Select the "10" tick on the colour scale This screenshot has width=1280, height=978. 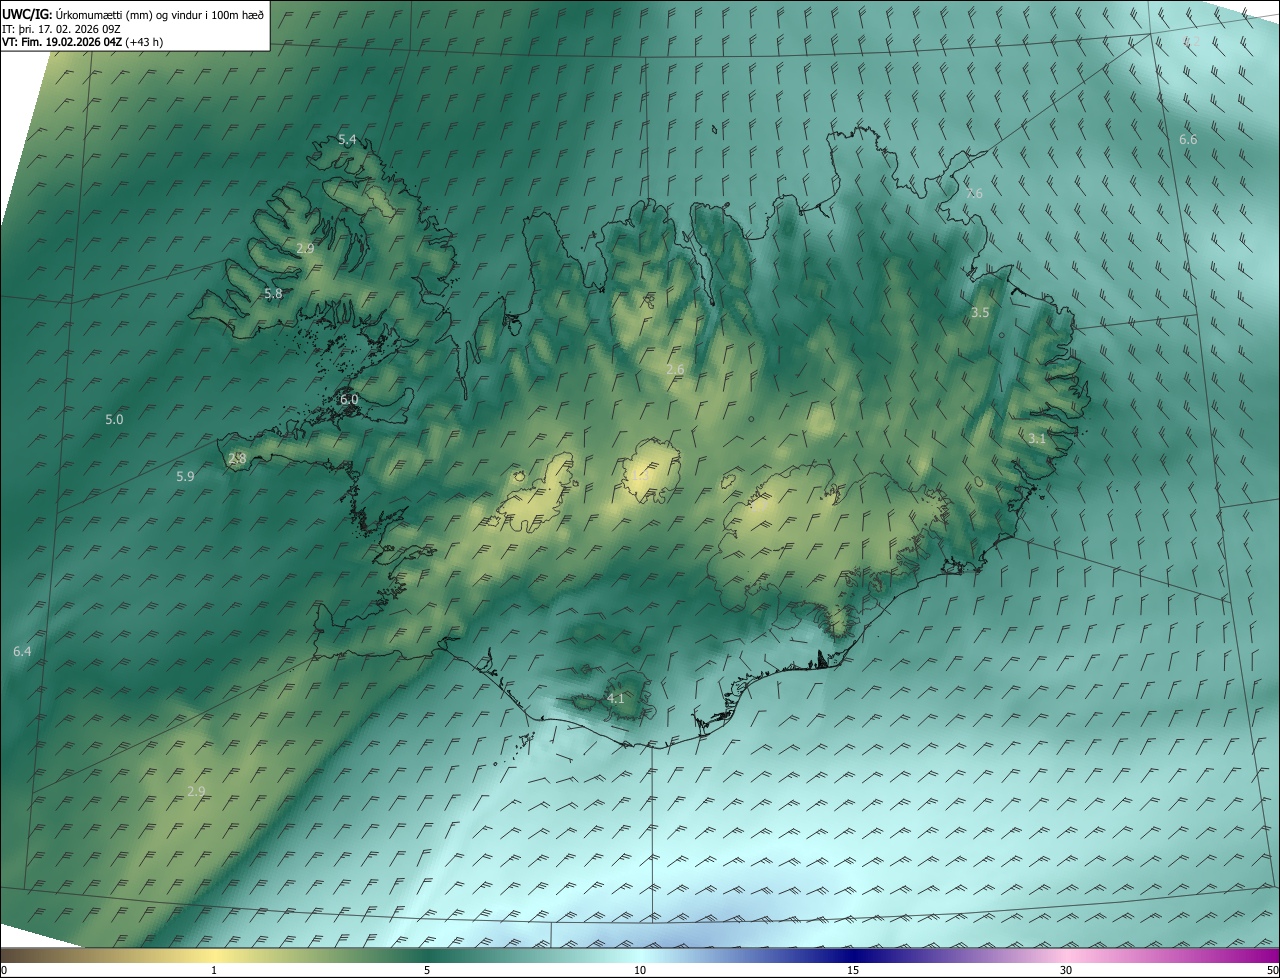coord(640,970)
